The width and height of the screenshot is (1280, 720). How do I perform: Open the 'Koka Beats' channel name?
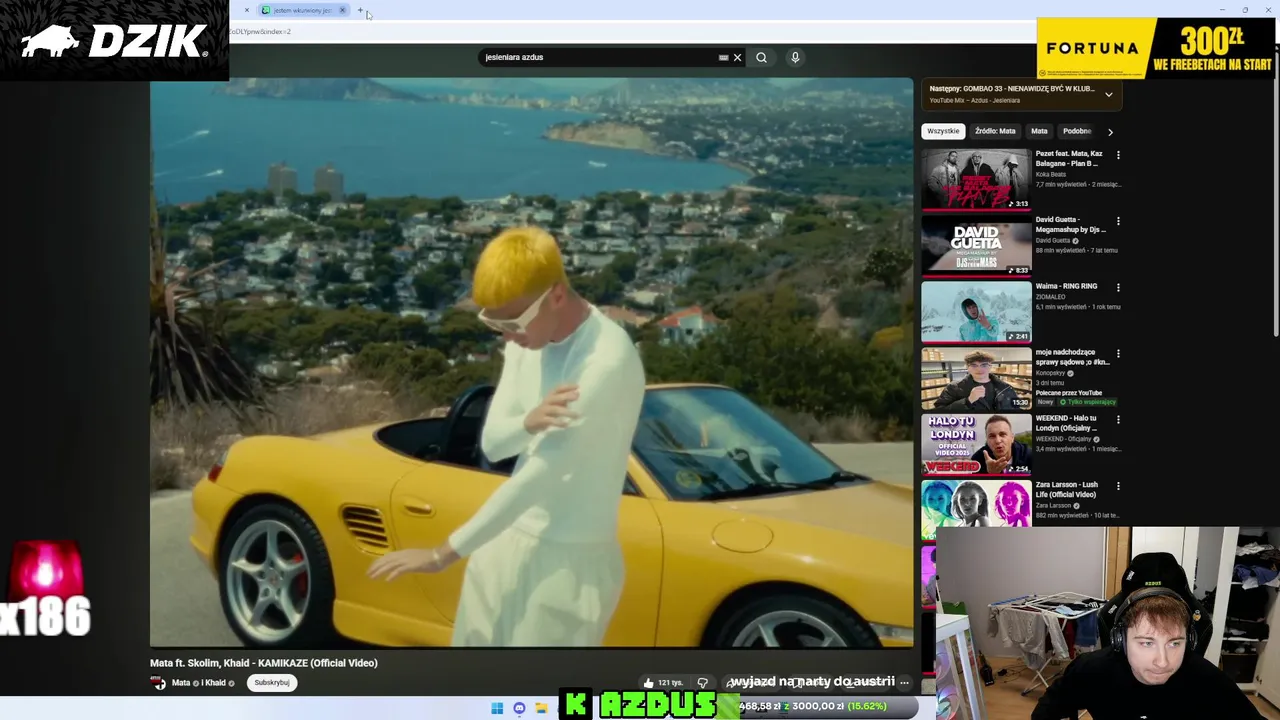point(1050,174)
